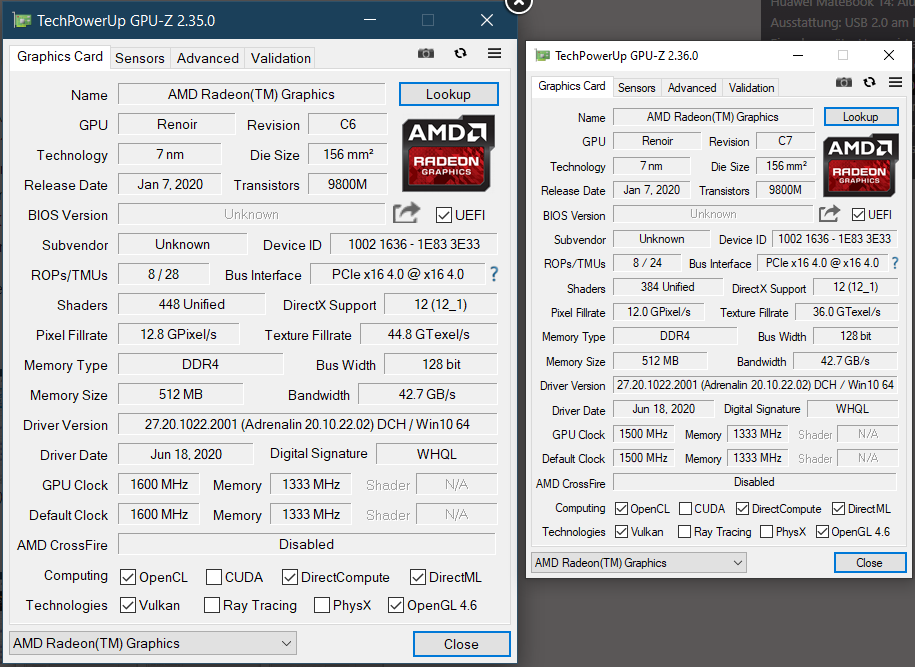The width and height of the screenshot is (915, 667).
Task: Toggle UEFI checkbox in GPU-Z 2.35.0
Action: (443, 215)
